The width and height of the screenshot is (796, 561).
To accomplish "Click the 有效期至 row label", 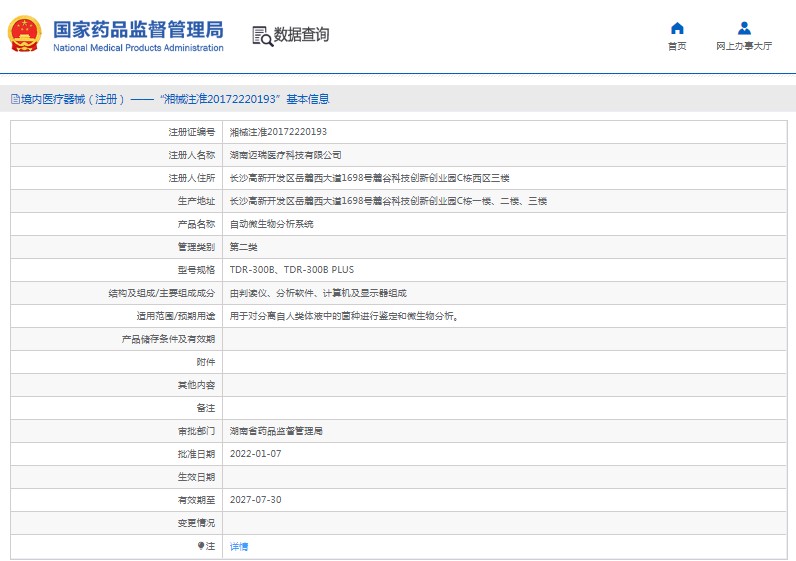I will 196,500.
